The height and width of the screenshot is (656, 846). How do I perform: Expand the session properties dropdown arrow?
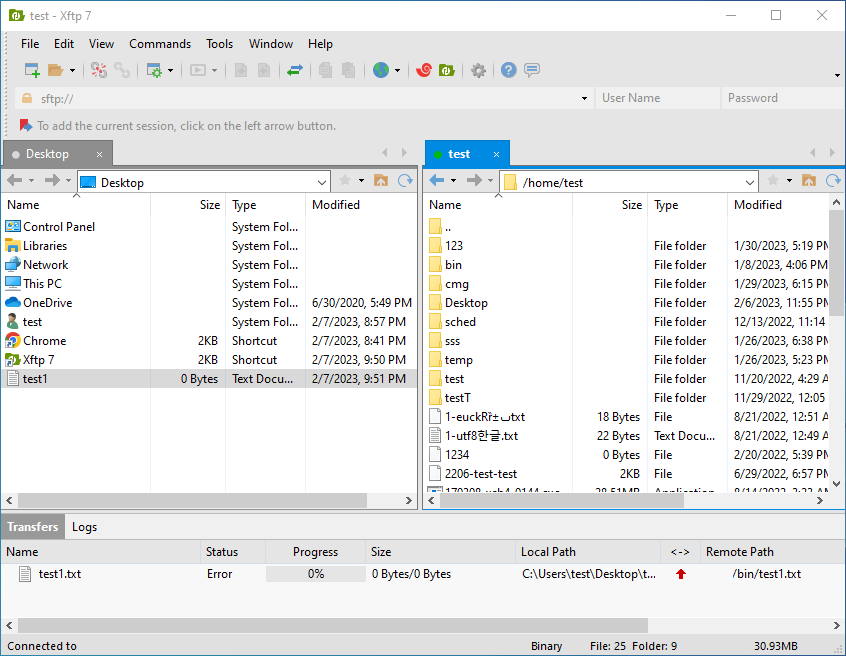pyautogui.click(x=170, y=71)
